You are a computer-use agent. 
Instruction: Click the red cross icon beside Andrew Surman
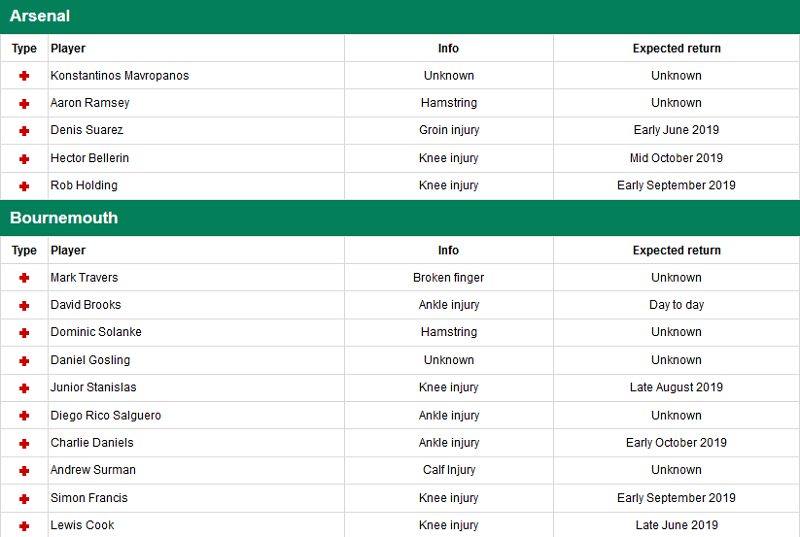tap(24, 470)
